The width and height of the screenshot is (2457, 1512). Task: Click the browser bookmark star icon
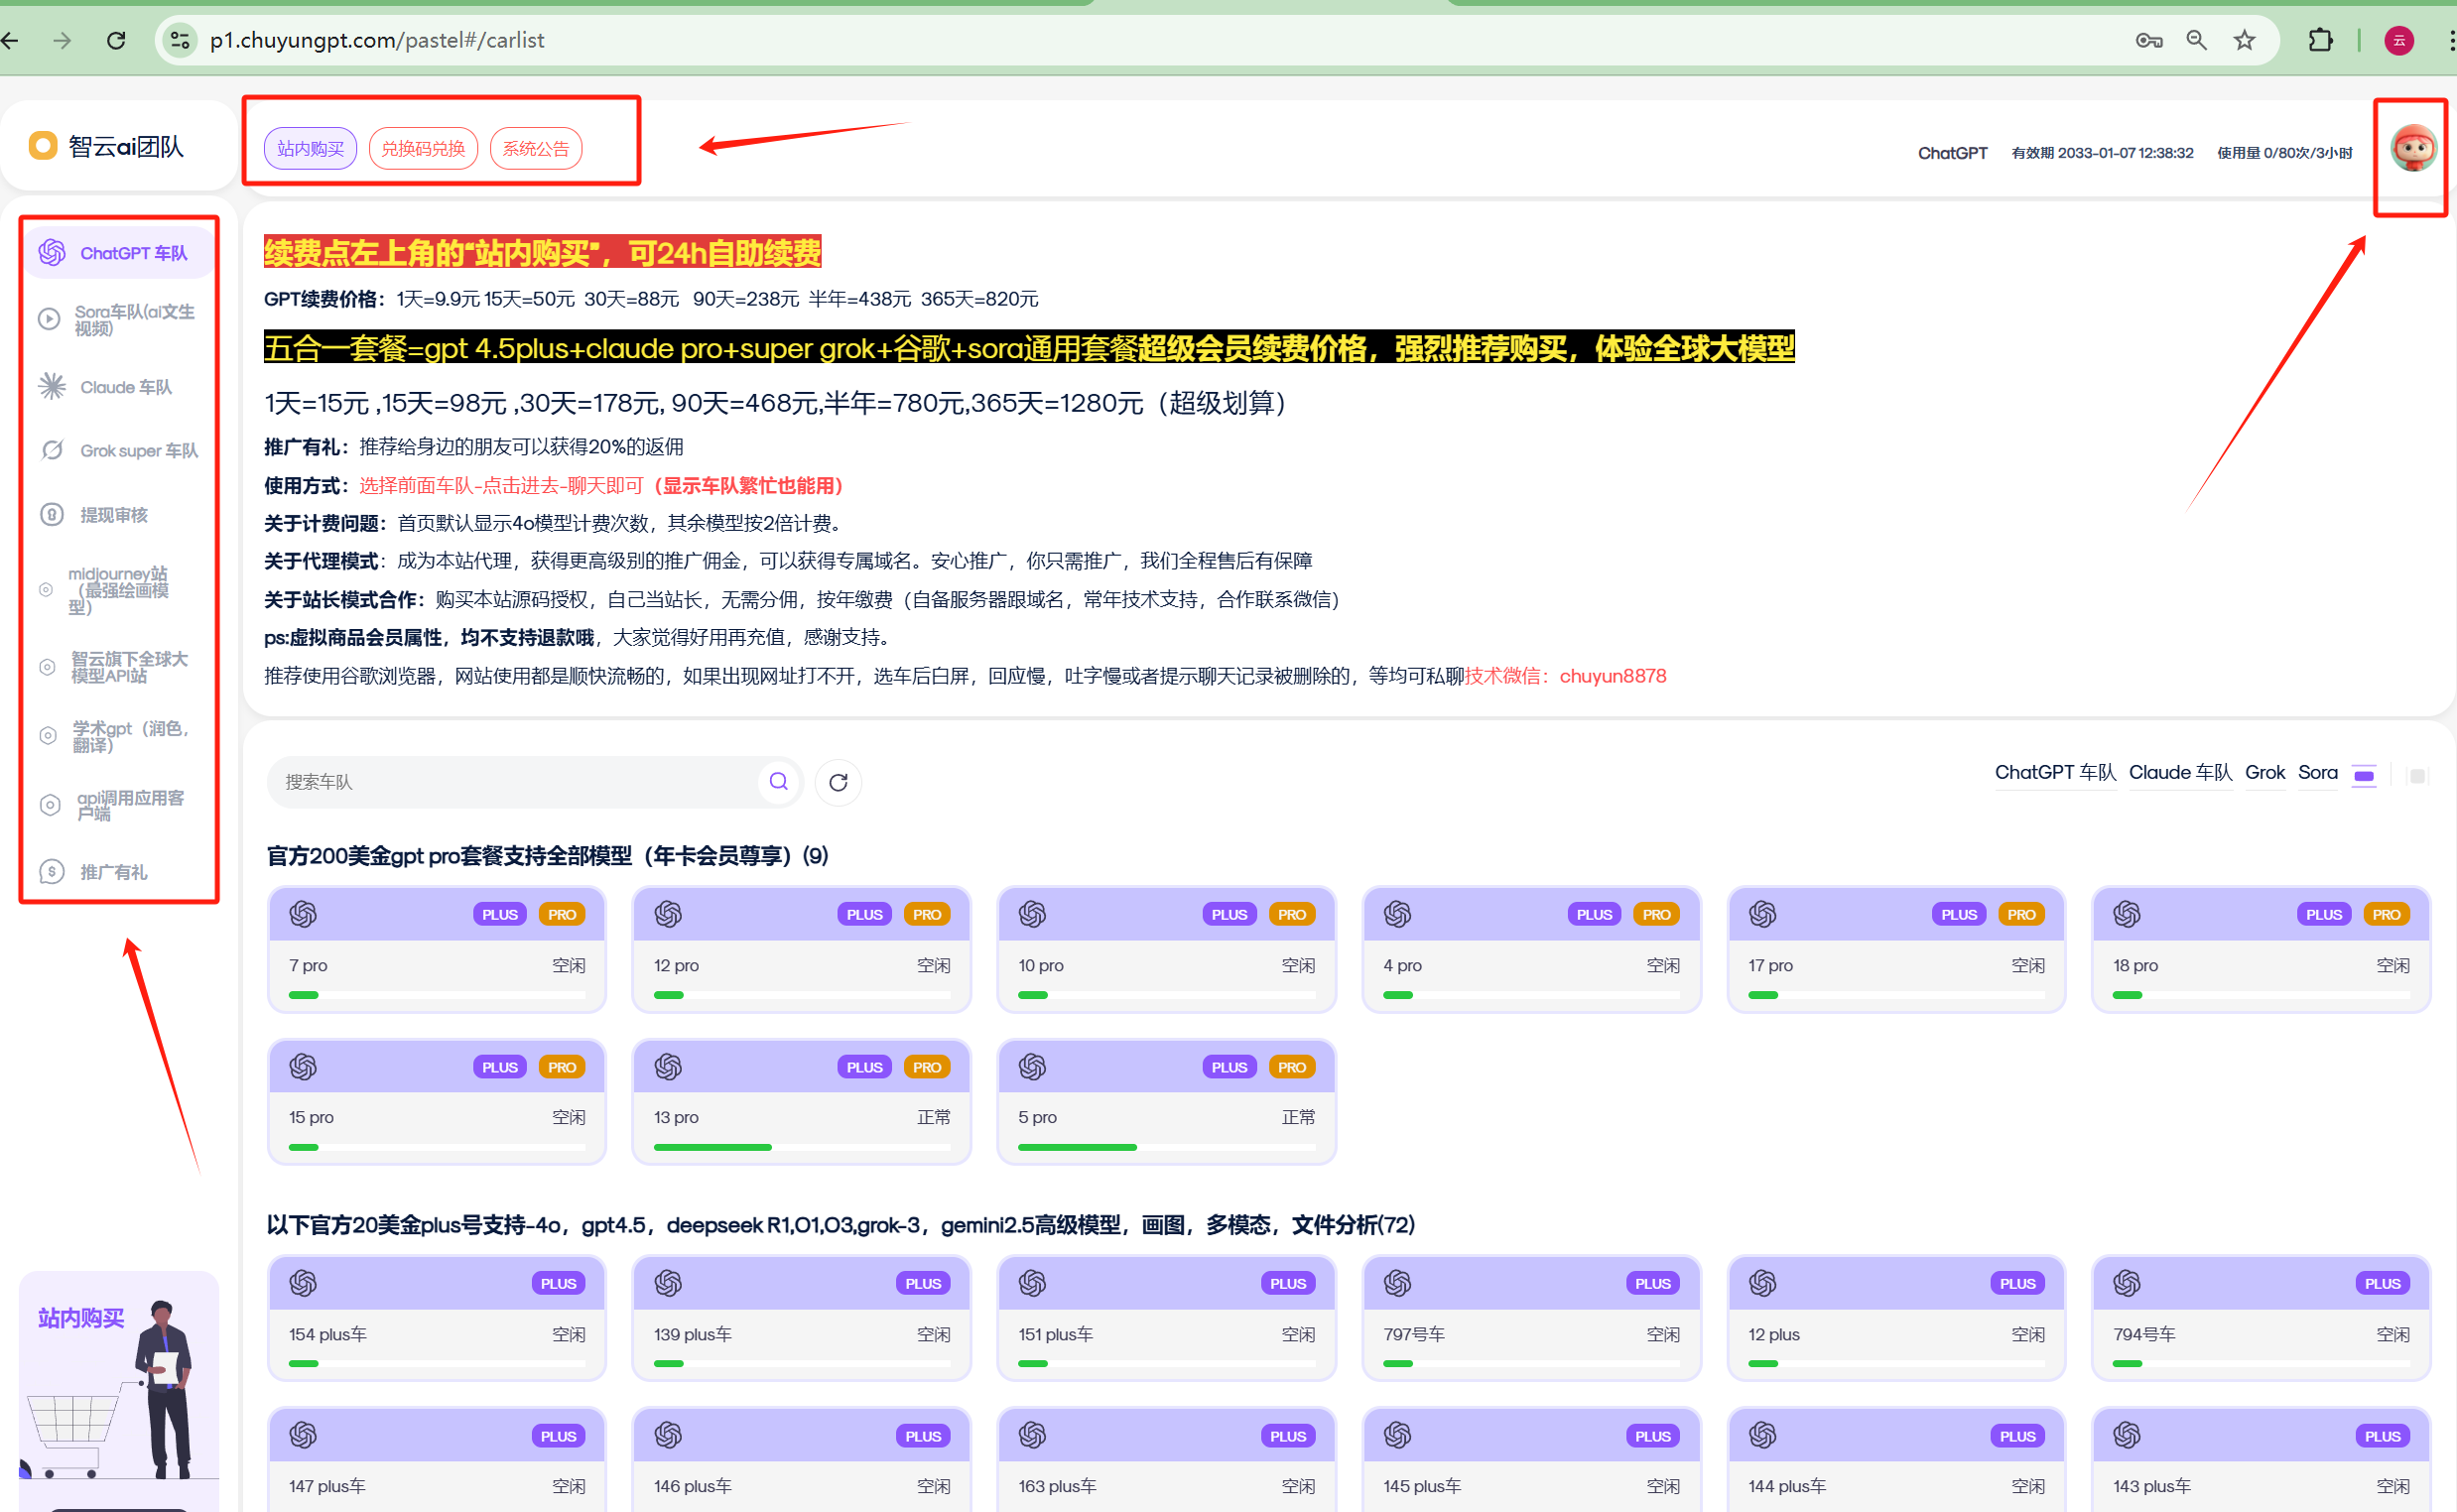pos(2244,40)
